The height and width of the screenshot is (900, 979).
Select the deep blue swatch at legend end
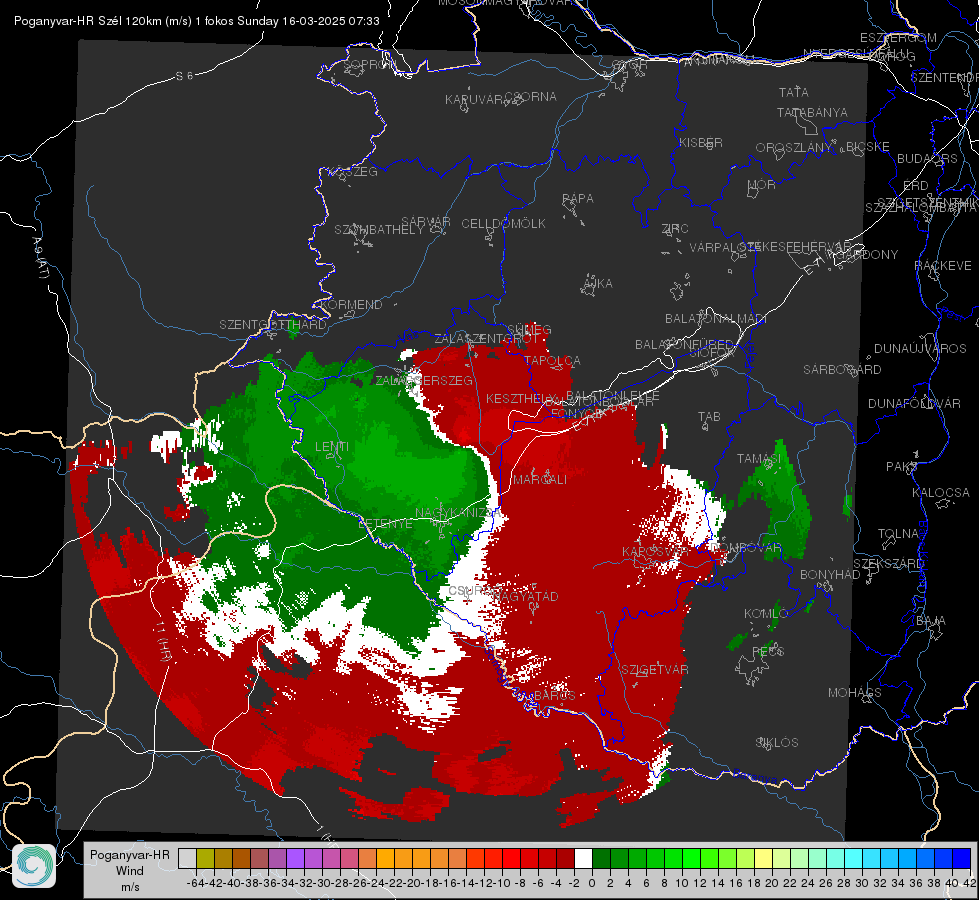tap(962, 858)
